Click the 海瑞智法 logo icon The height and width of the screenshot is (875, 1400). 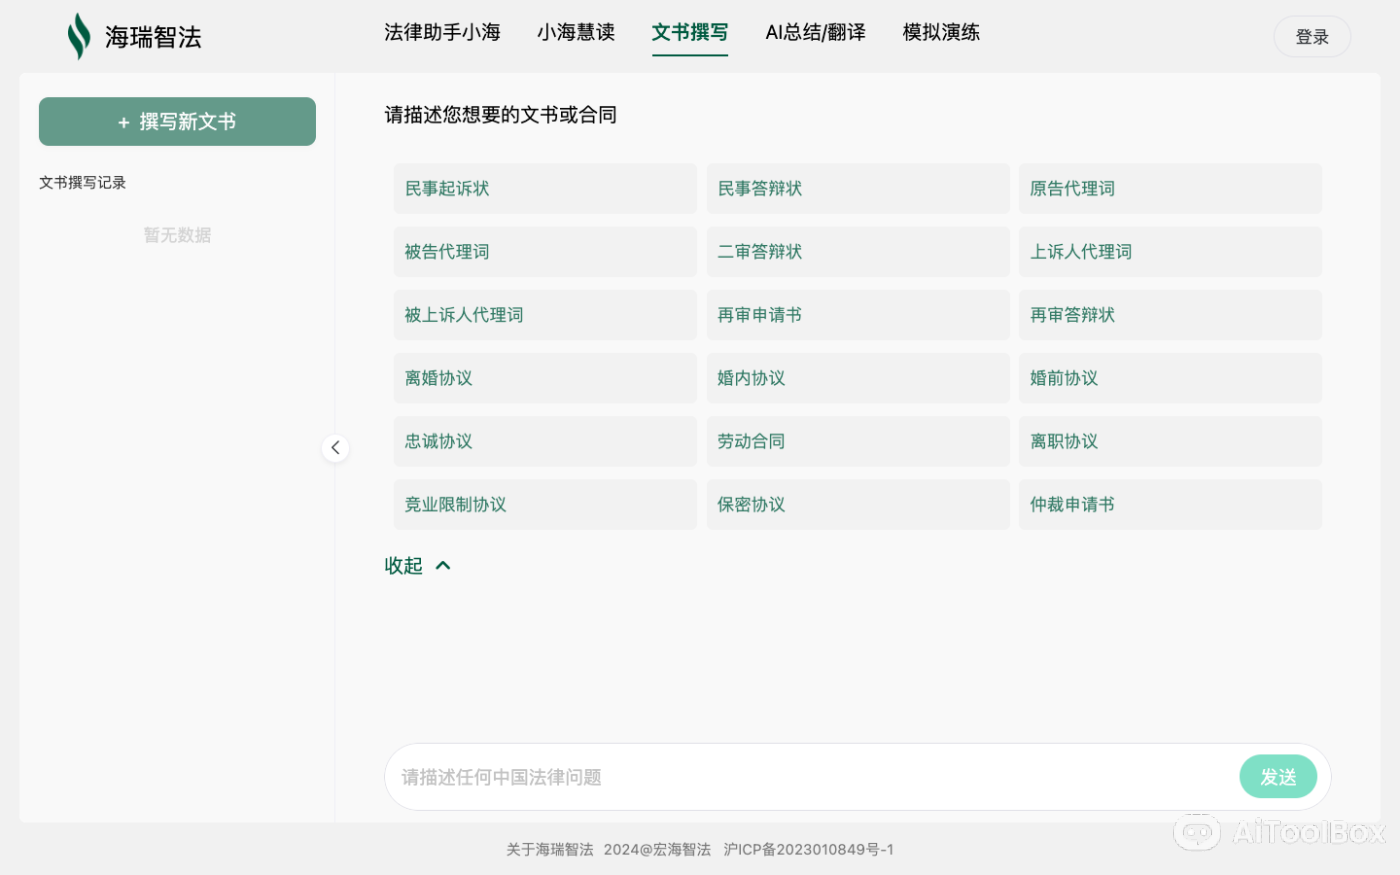tap(79, 34)
